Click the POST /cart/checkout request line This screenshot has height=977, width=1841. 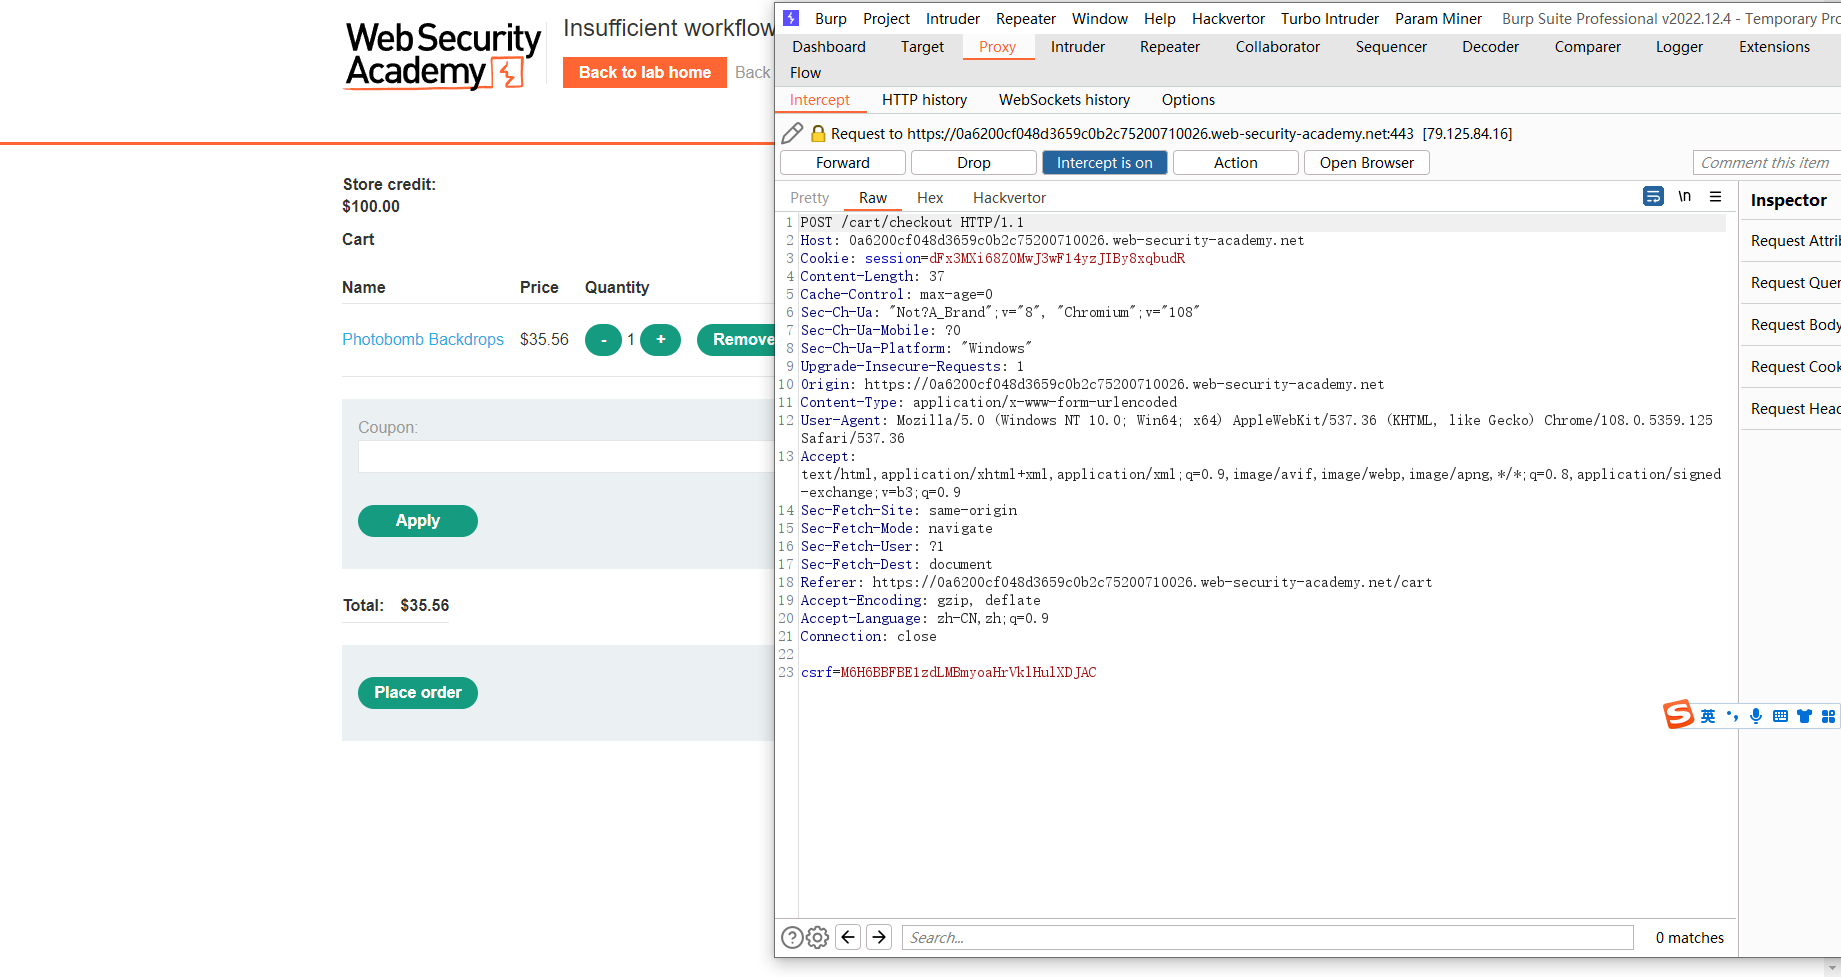tap(911, 222)
